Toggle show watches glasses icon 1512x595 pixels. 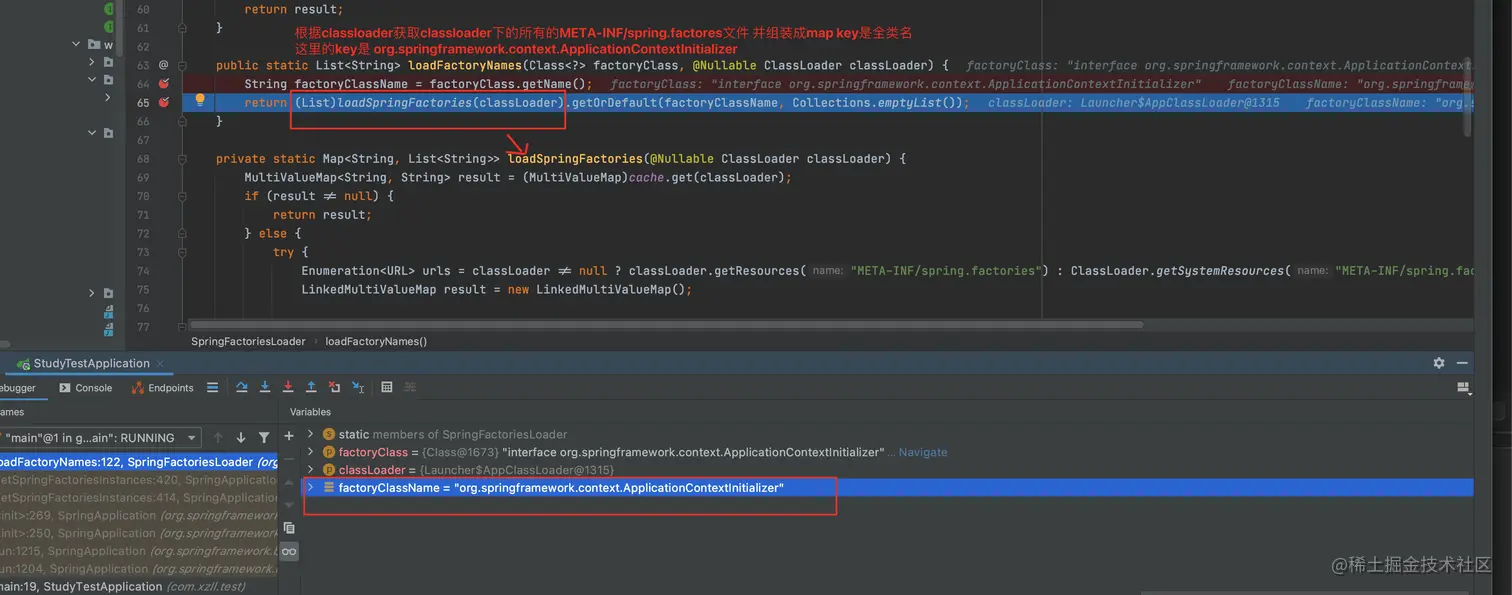tap(289, 551)
